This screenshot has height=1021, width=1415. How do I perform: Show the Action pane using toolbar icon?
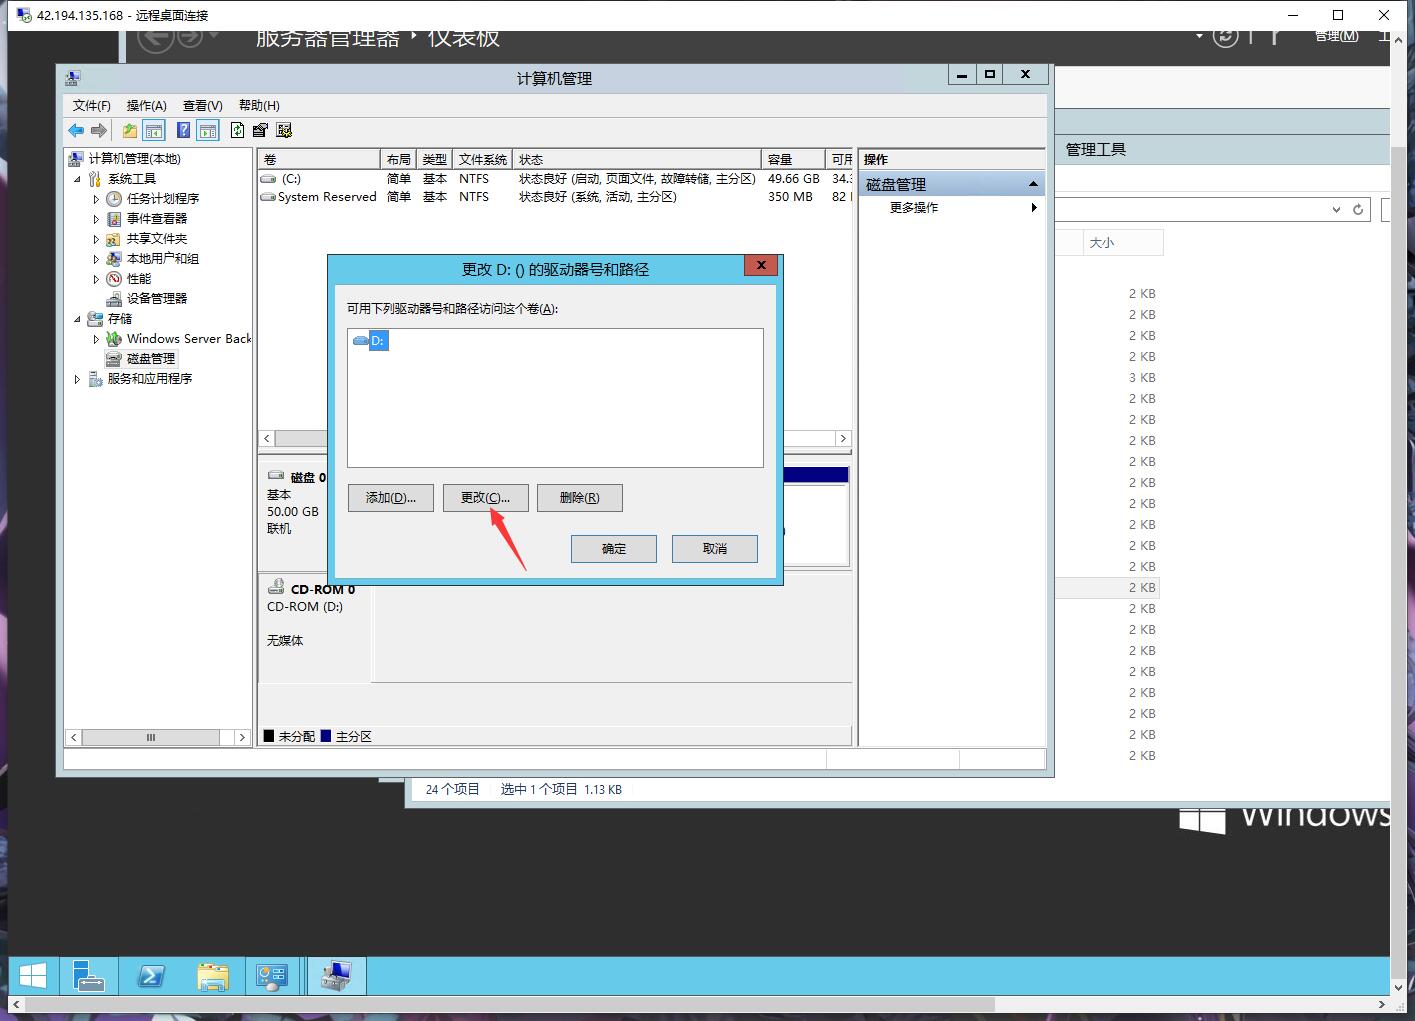point(207,130)
